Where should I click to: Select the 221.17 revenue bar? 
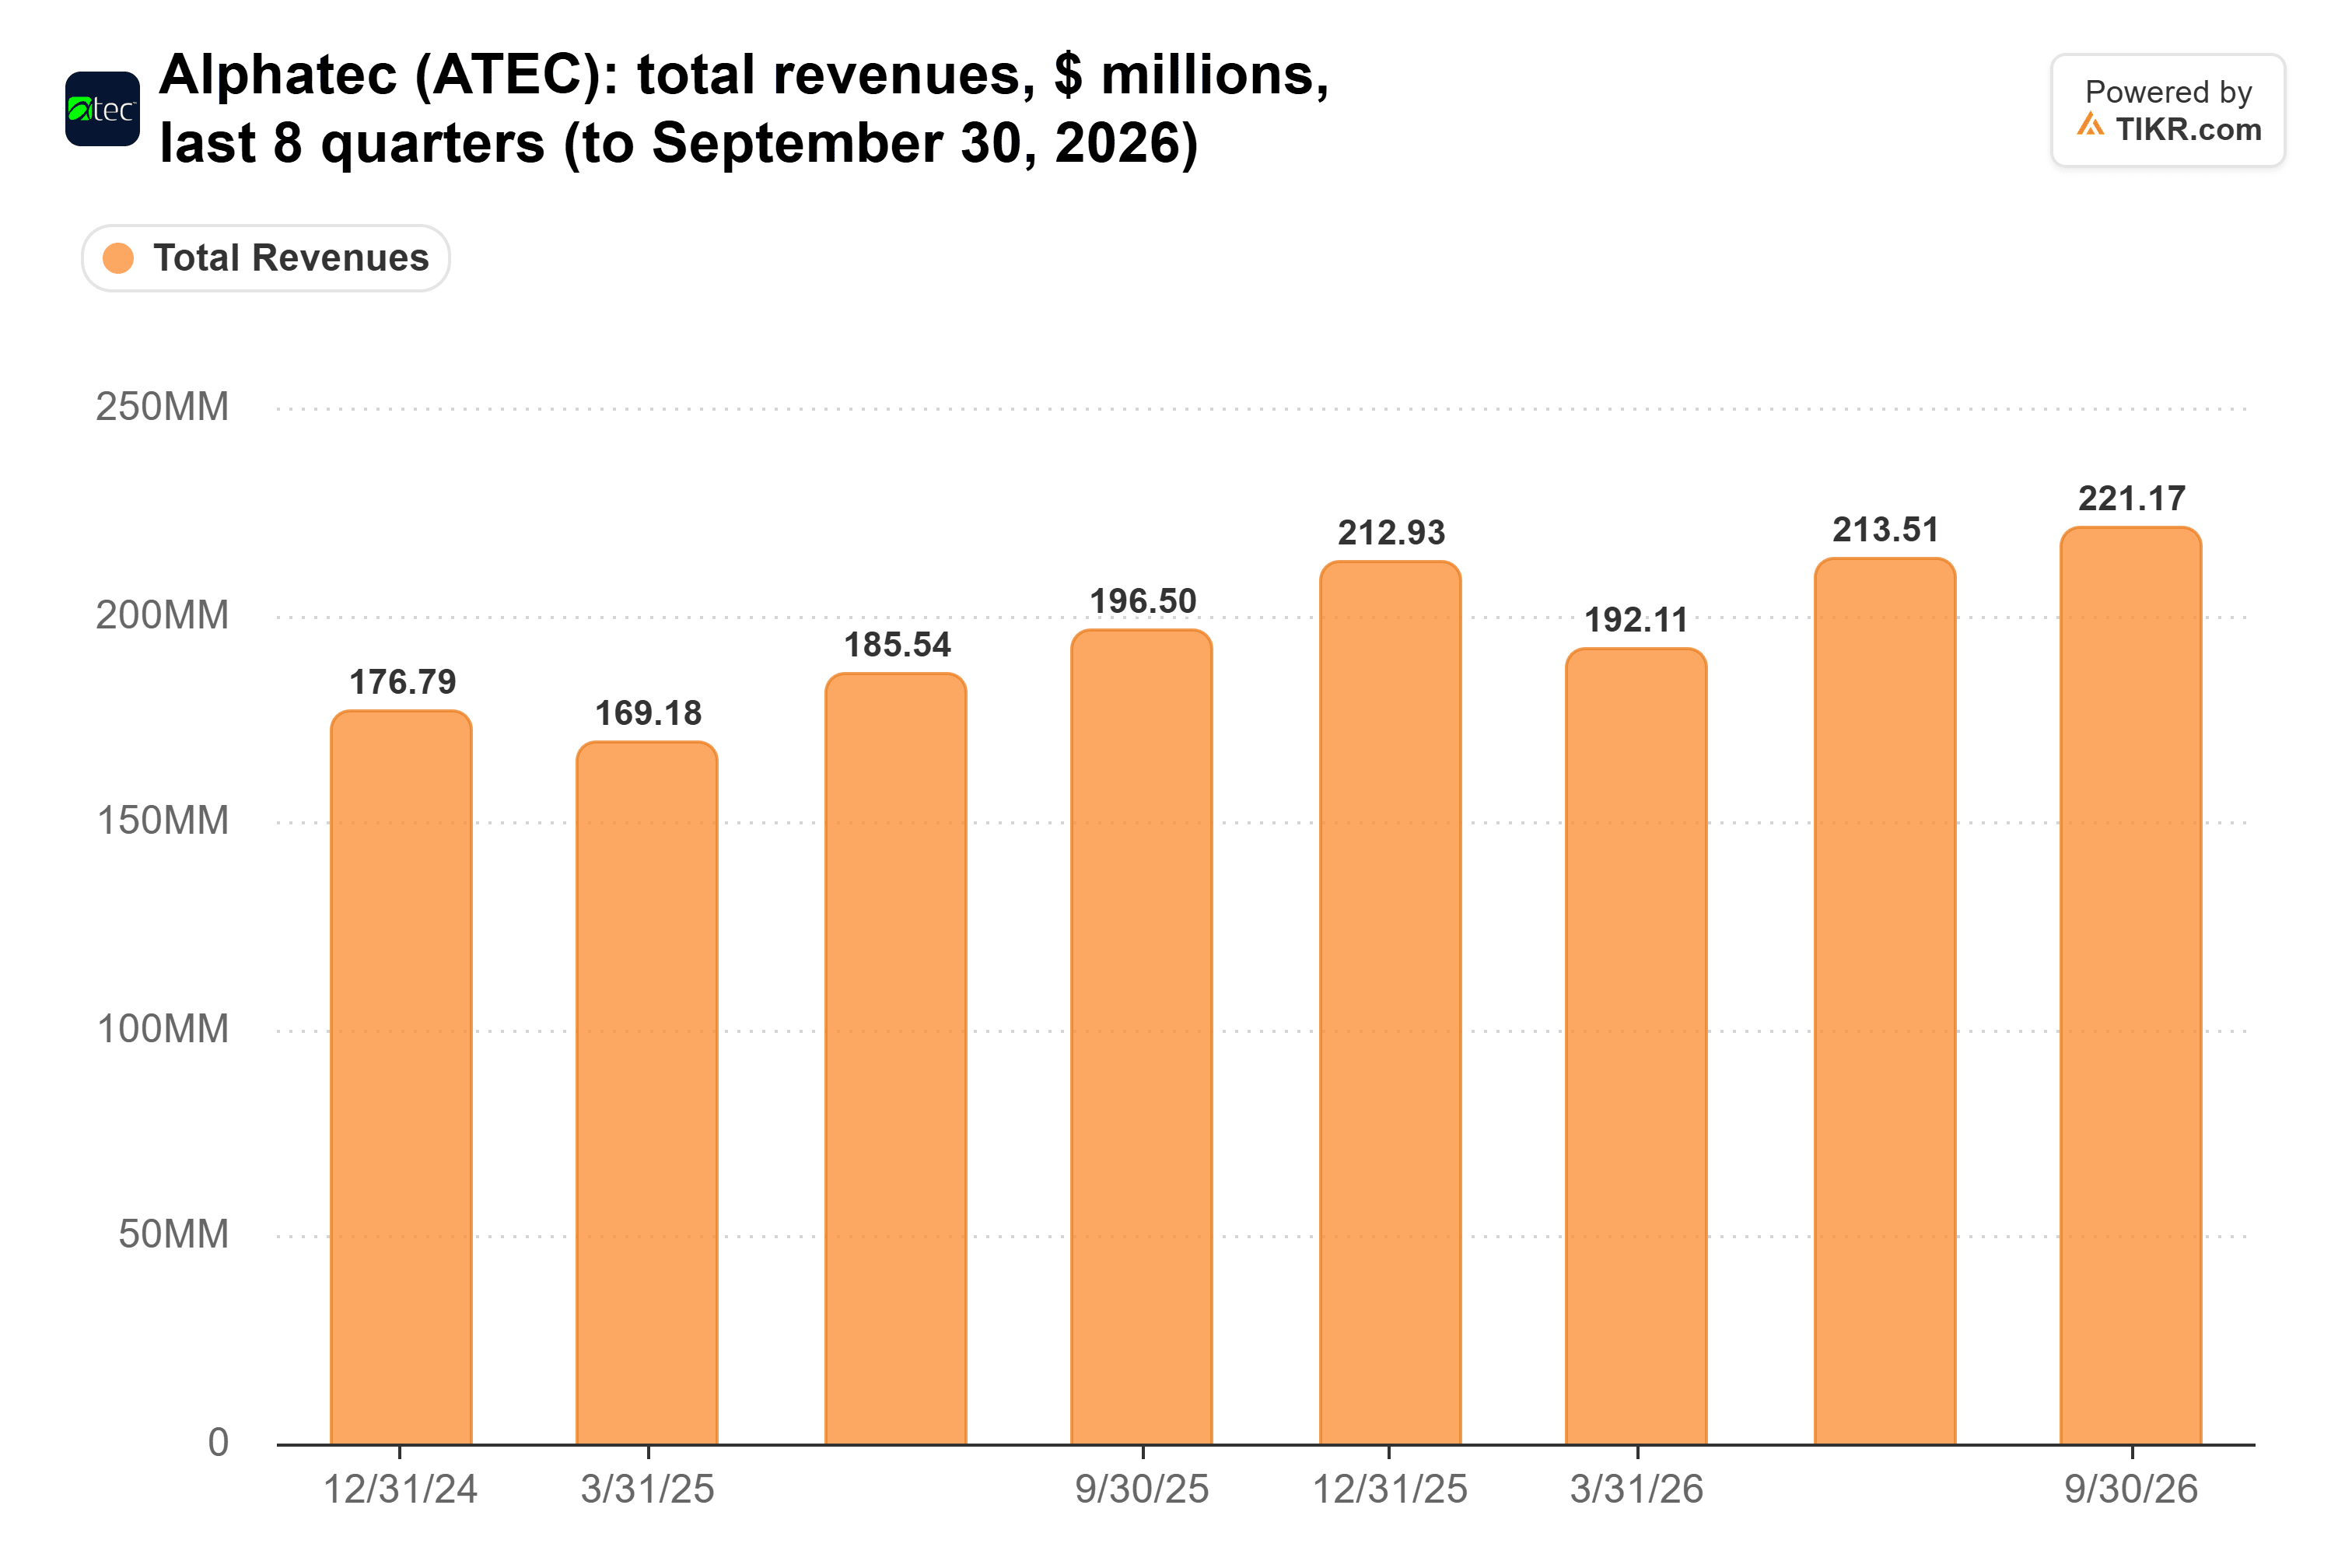[x=2131, y=986]
